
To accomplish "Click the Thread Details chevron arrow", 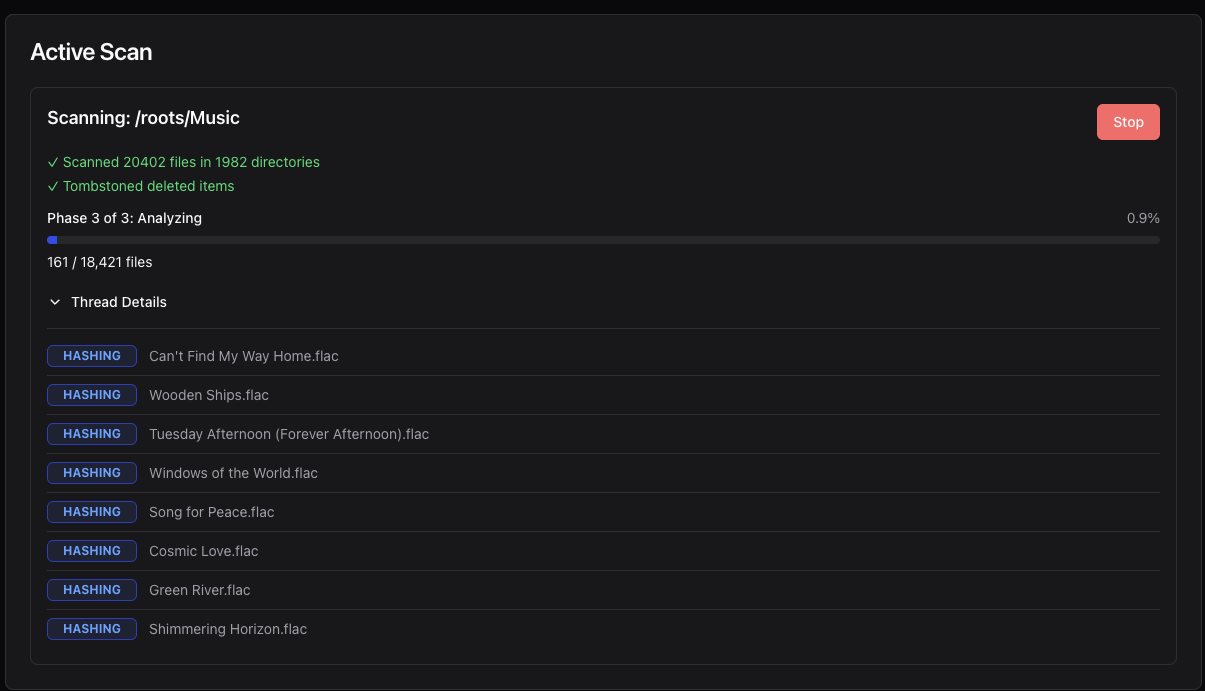I will tap(55, 302).
